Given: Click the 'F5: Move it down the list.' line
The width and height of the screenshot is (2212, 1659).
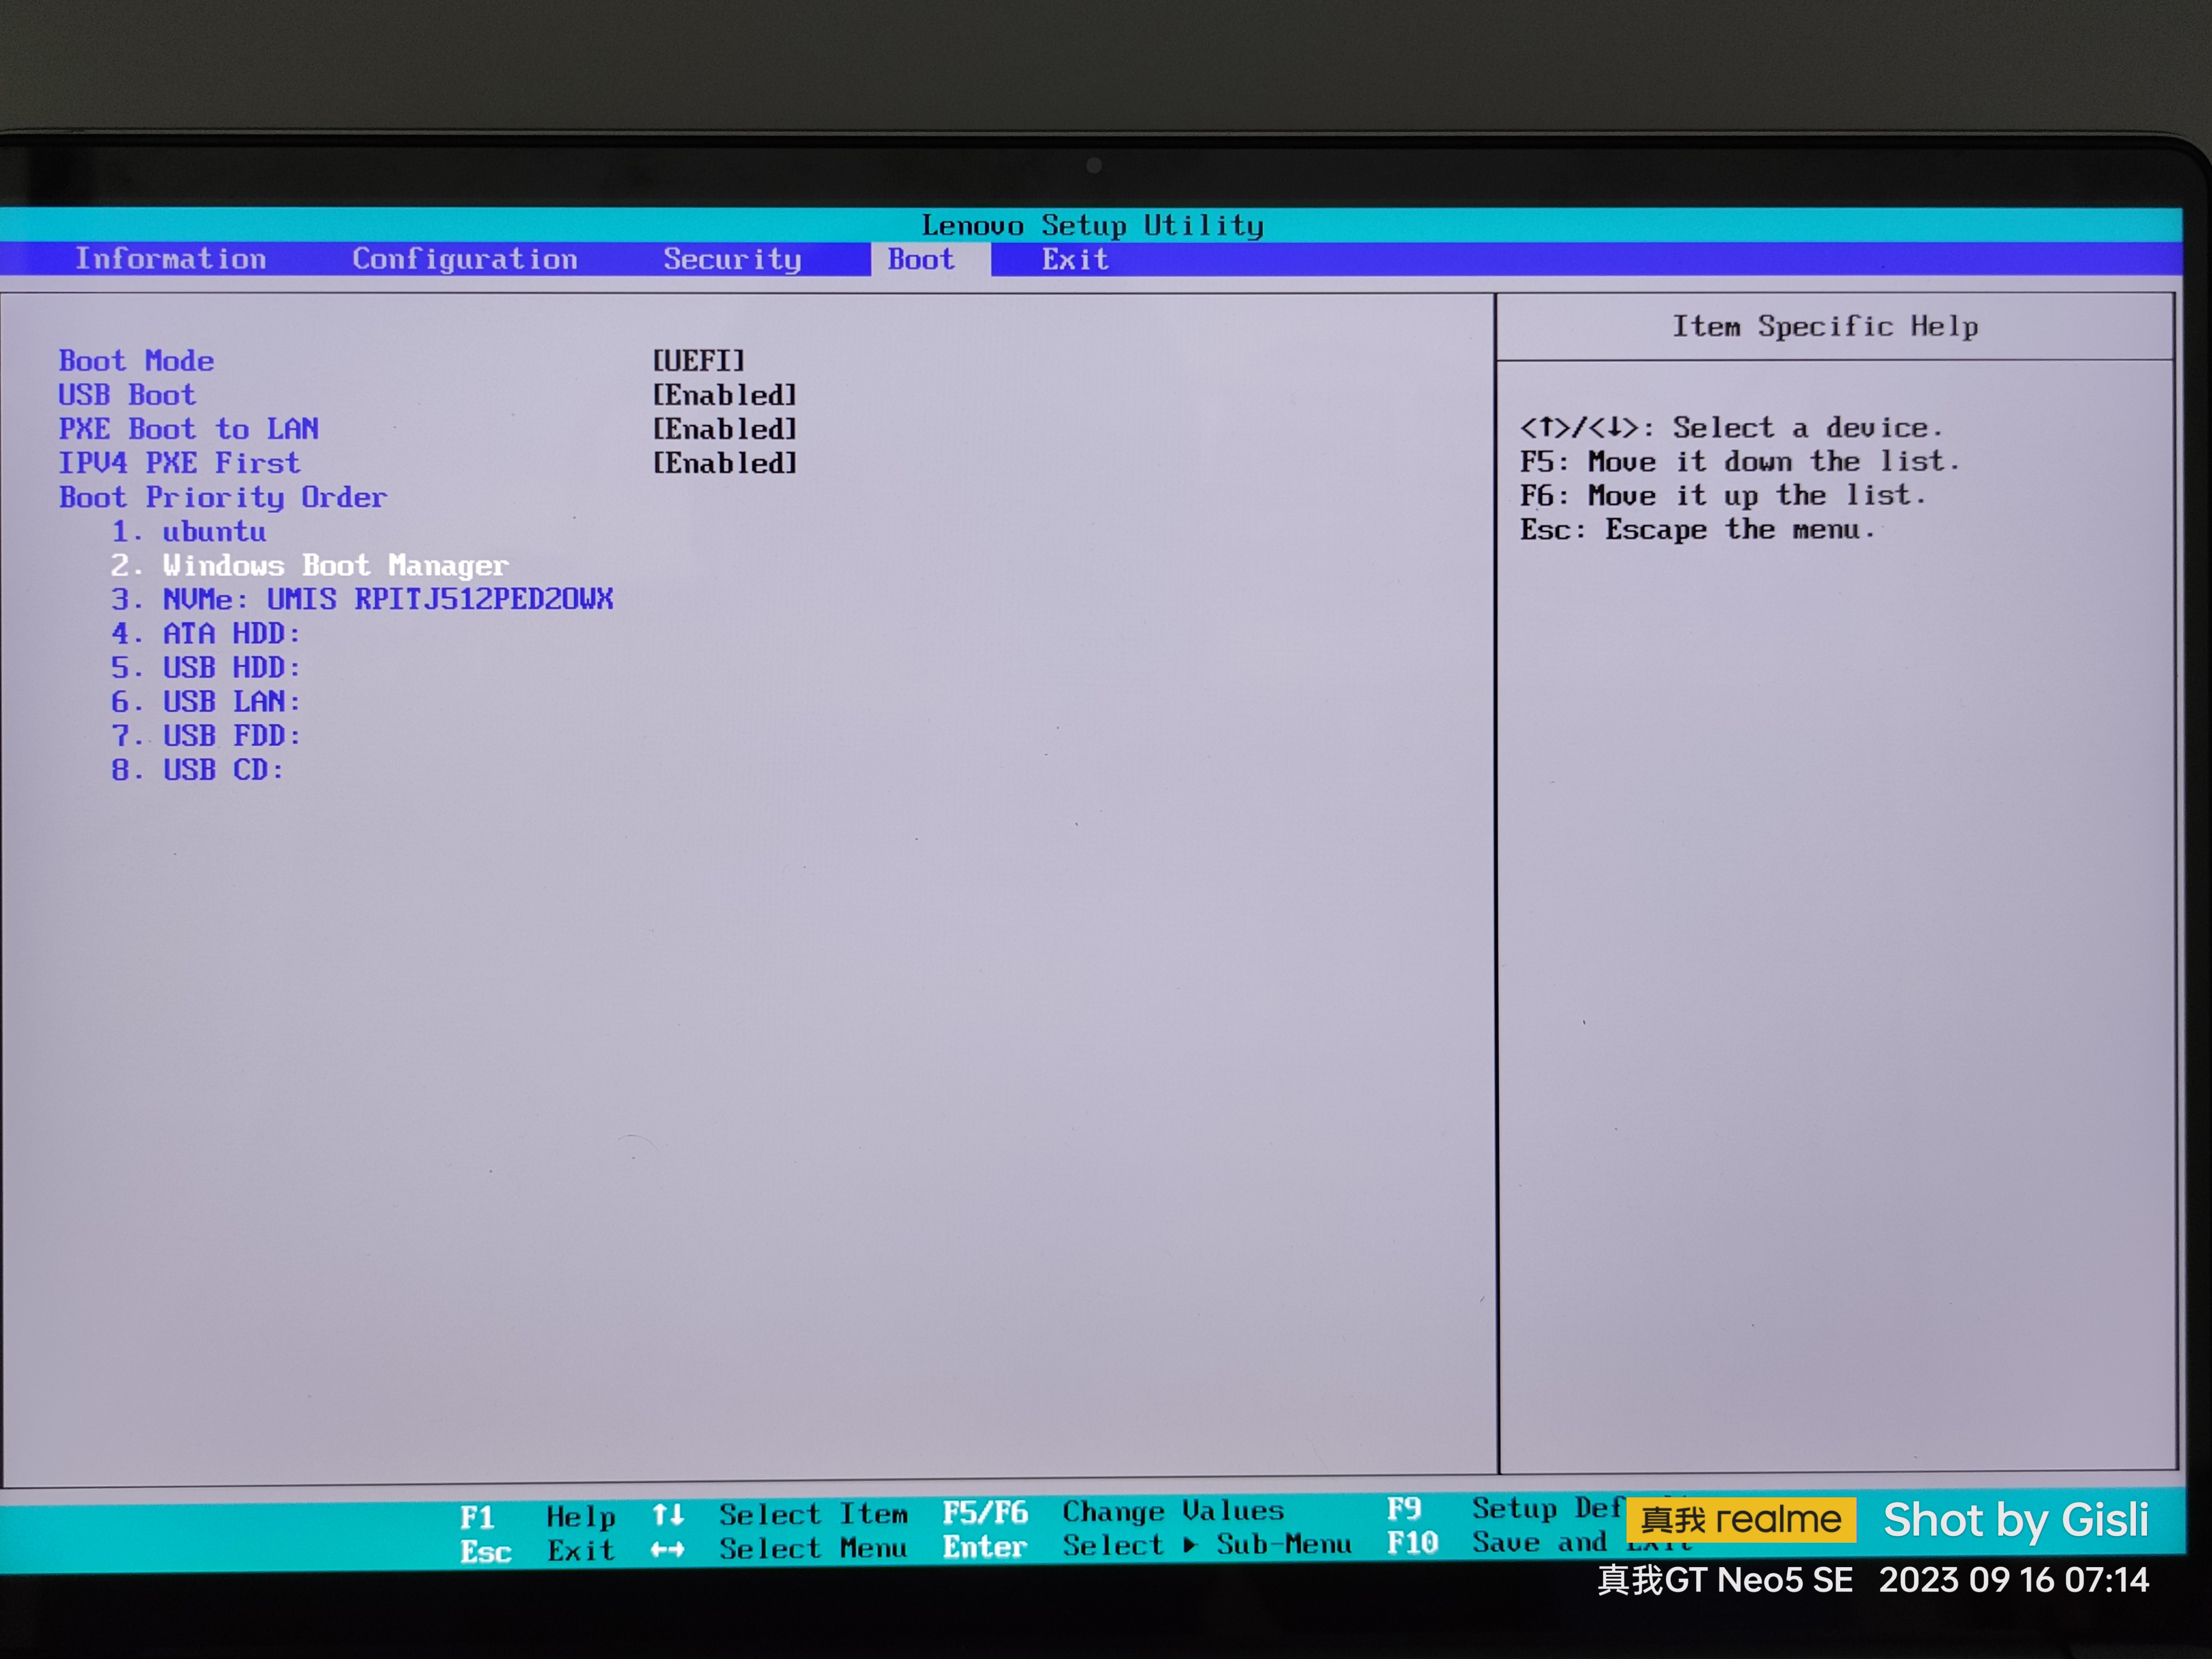Looking at the screenshot, I should pos(1740,462).
